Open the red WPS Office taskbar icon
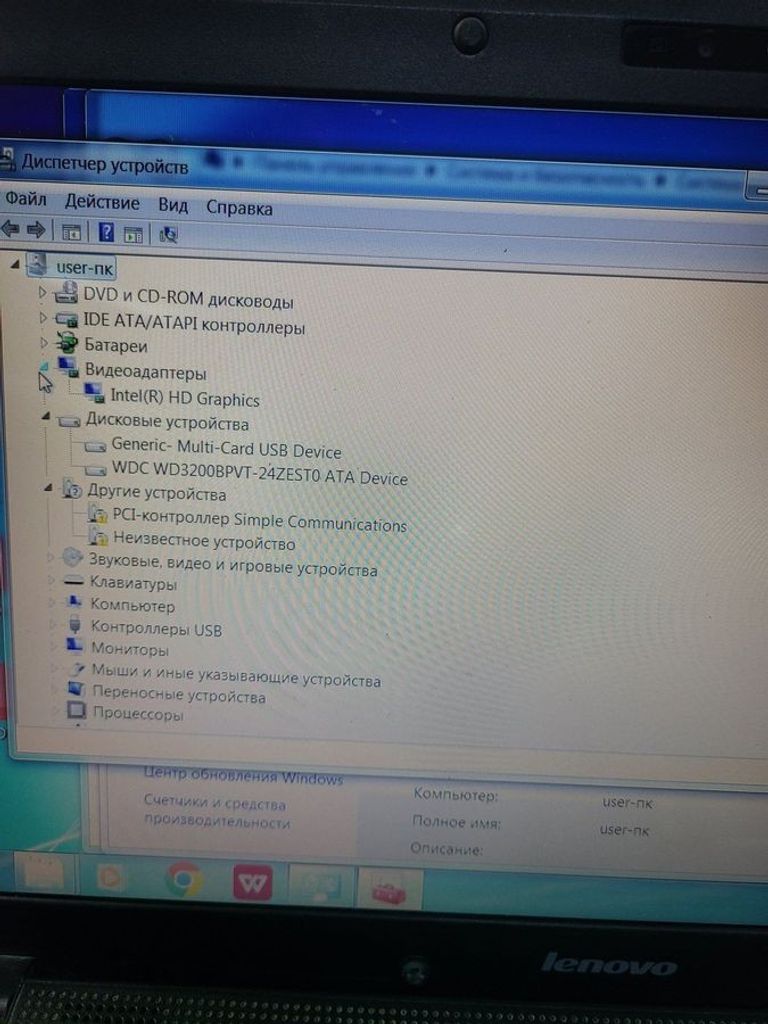This screenshot has height=1024, width=768. pos(253,884)
